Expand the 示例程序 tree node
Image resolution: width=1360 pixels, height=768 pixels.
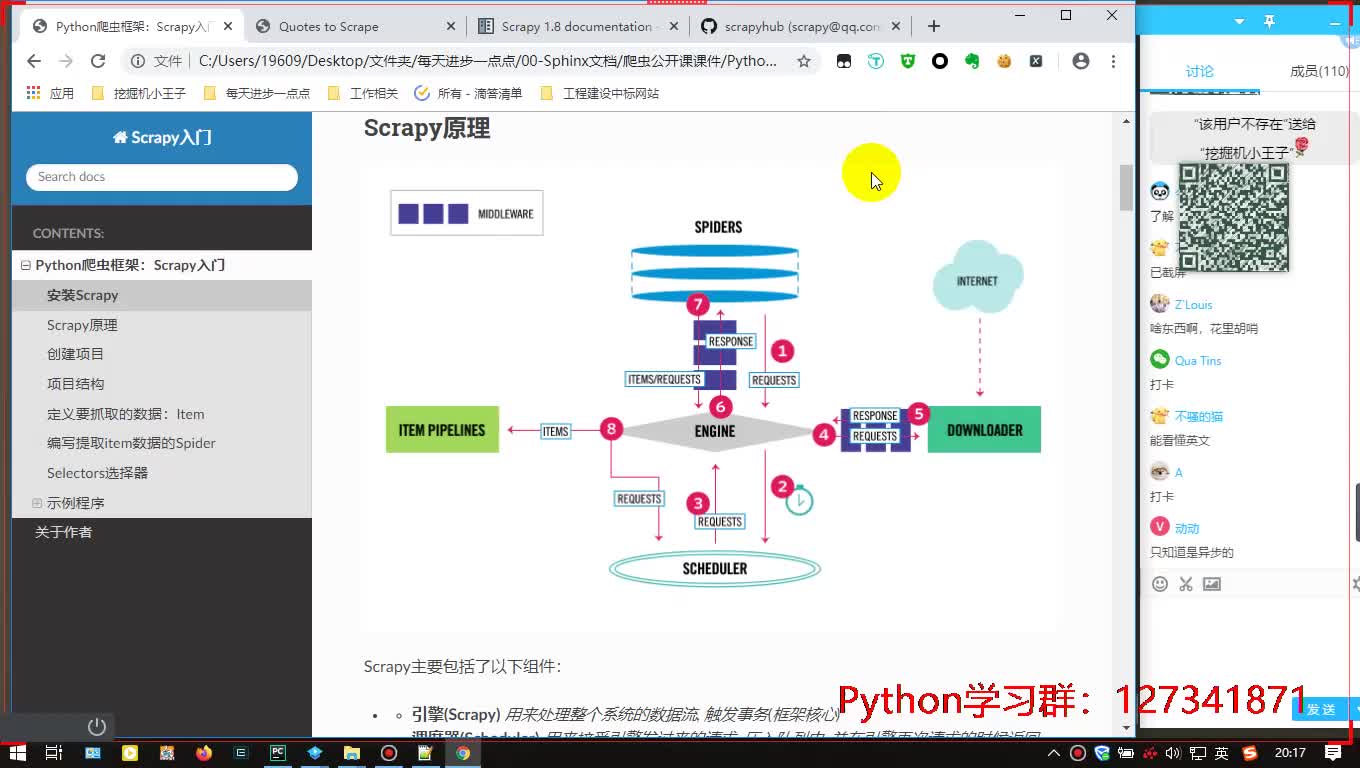click(37, 503)
